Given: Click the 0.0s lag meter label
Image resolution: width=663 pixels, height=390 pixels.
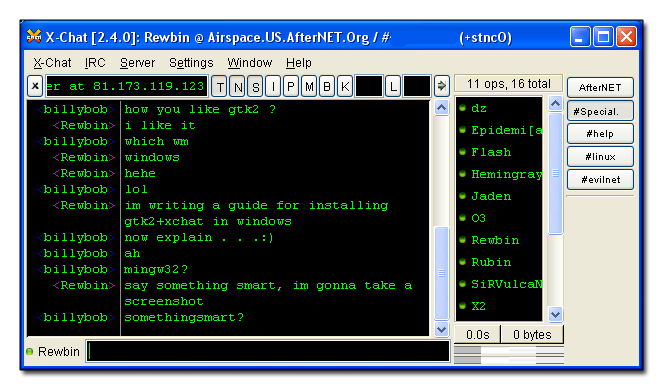Looking at the screenshot, I should click(x=478, y=335).
